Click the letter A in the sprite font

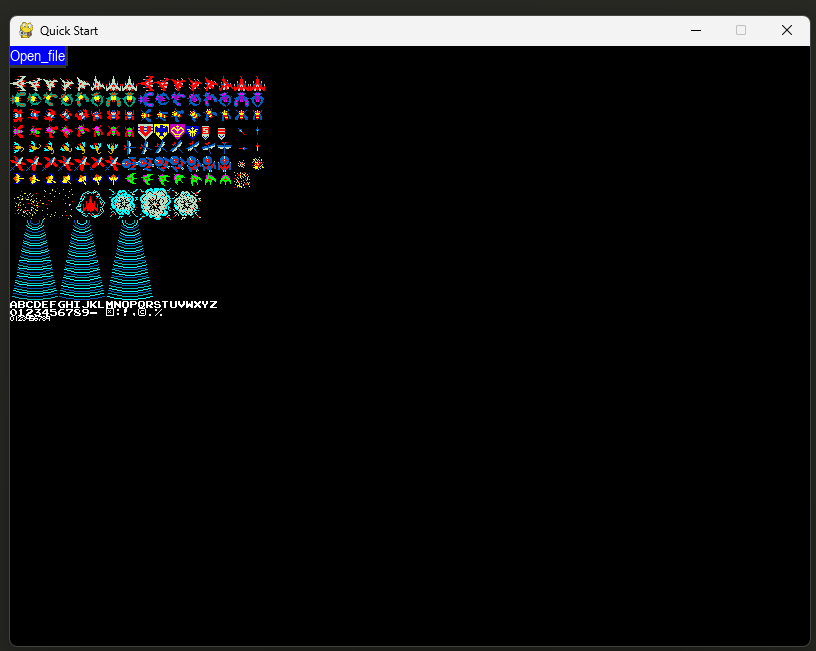[x=14, y=304]
